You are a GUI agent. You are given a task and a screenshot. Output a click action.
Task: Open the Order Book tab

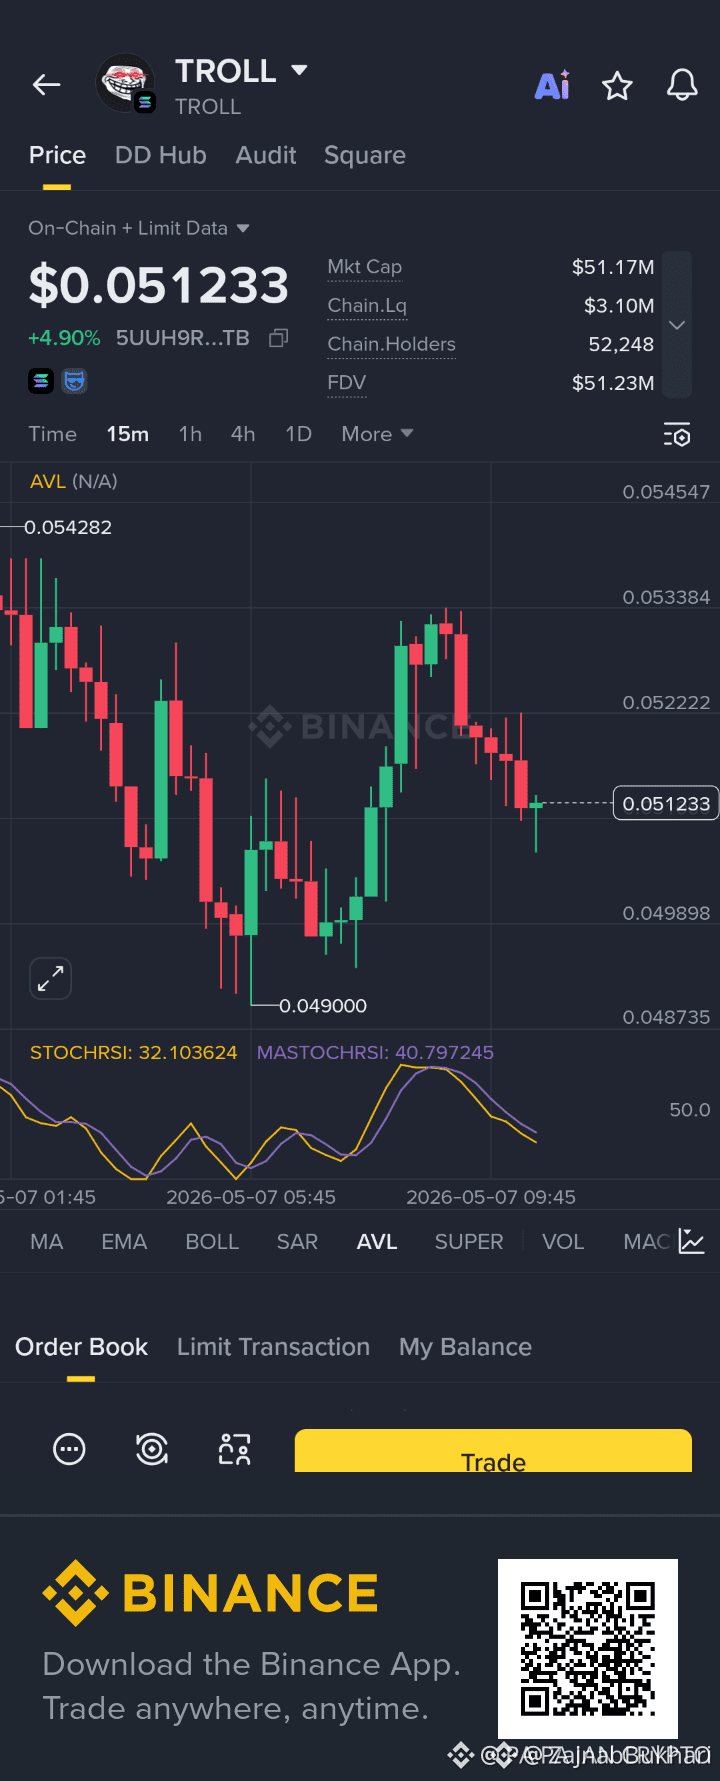(81, 1347)
